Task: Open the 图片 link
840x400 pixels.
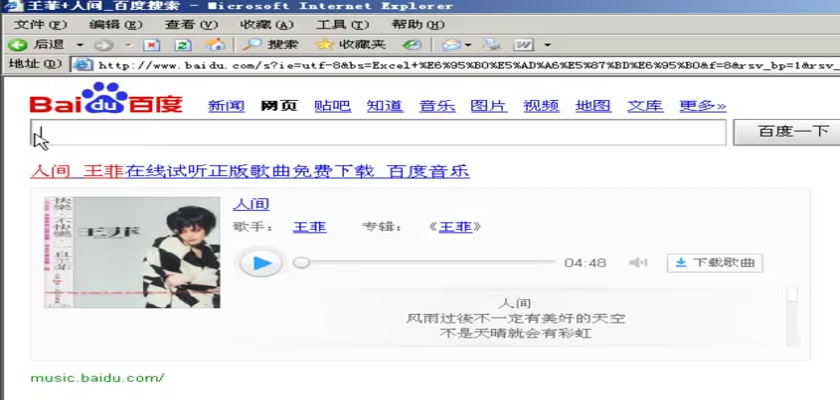Action: [489, 106]
